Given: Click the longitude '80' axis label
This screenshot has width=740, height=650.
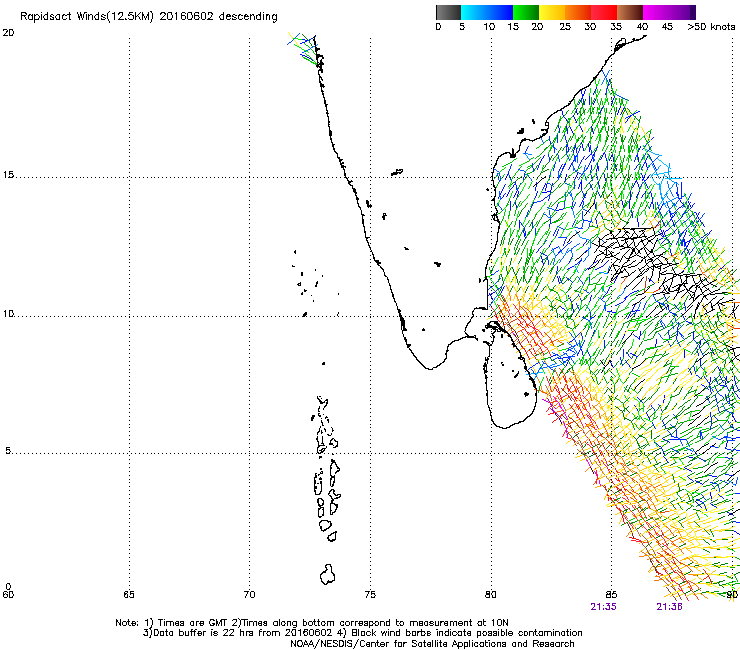Looking at the screenshot, I should [x=491, y=595].
